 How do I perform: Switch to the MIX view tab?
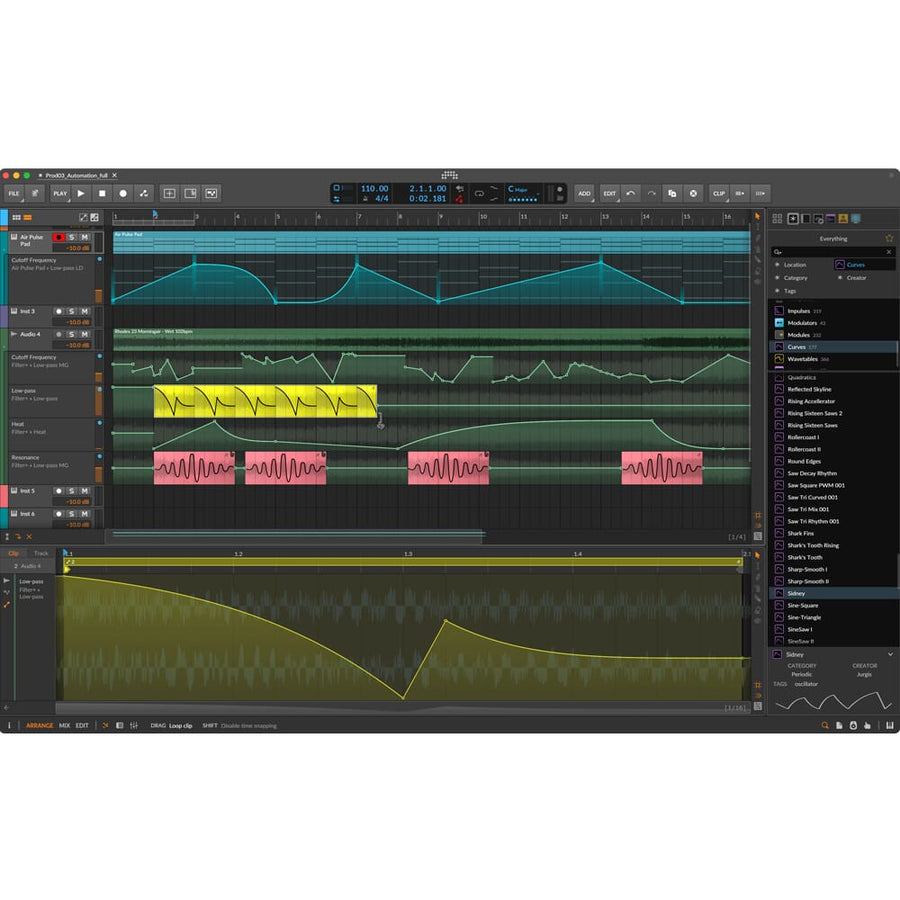pyautogui.click(x=63, y=725)
